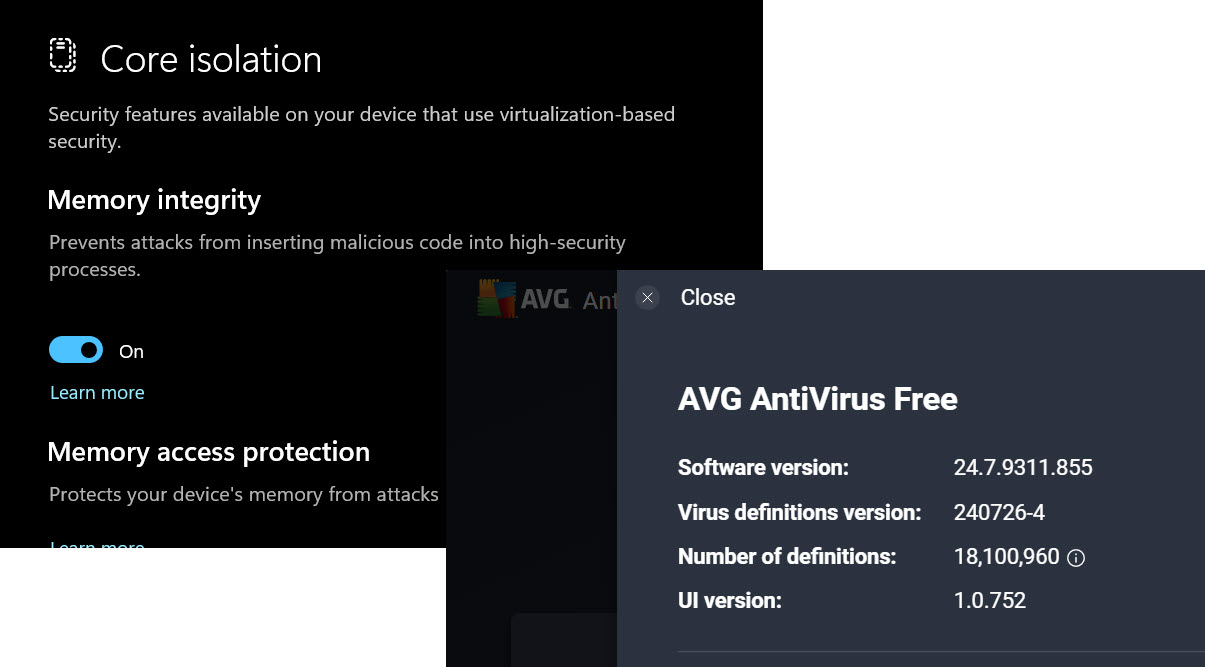Click the Memory integrity section heading
Screen dimensions: 1205x667
[154, 200]
